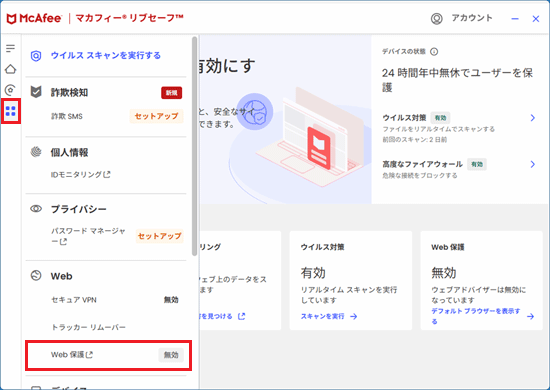Click the McAfee logo
The height and width of the screenshot is (390, 550).
[34, 19]
